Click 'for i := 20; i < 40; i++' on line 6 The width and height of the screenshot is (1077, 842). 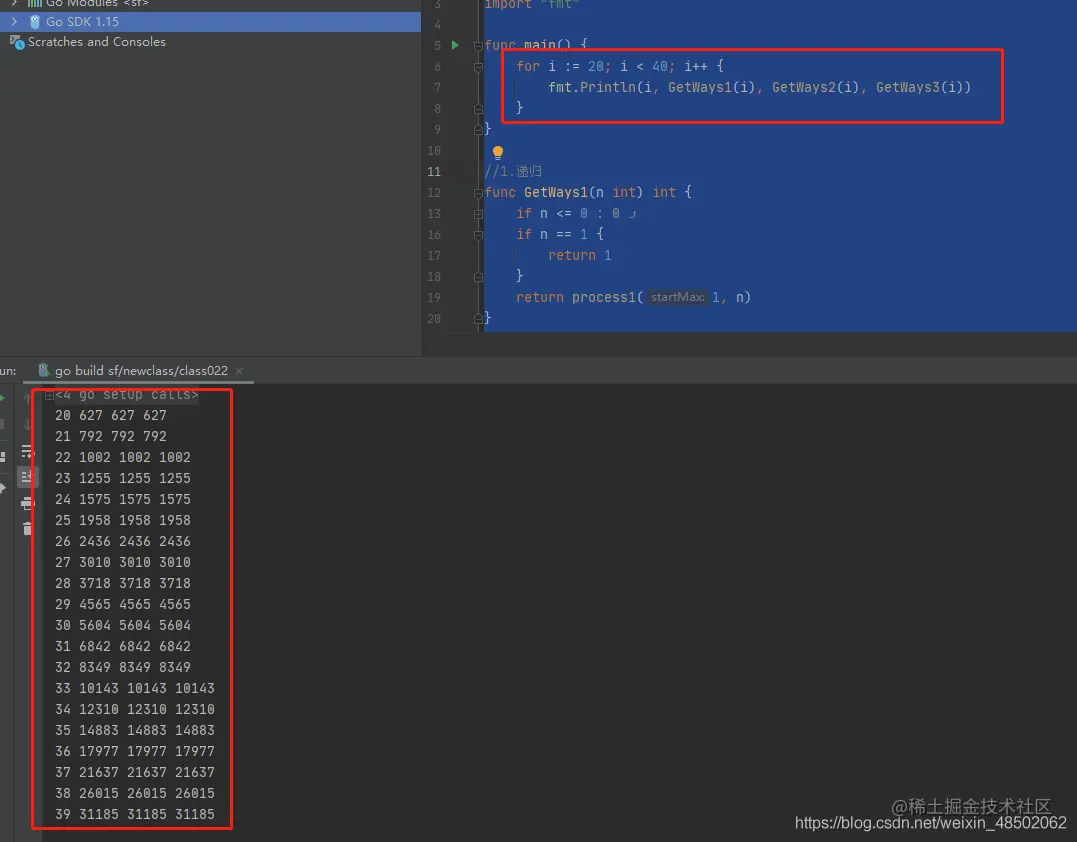612,67
